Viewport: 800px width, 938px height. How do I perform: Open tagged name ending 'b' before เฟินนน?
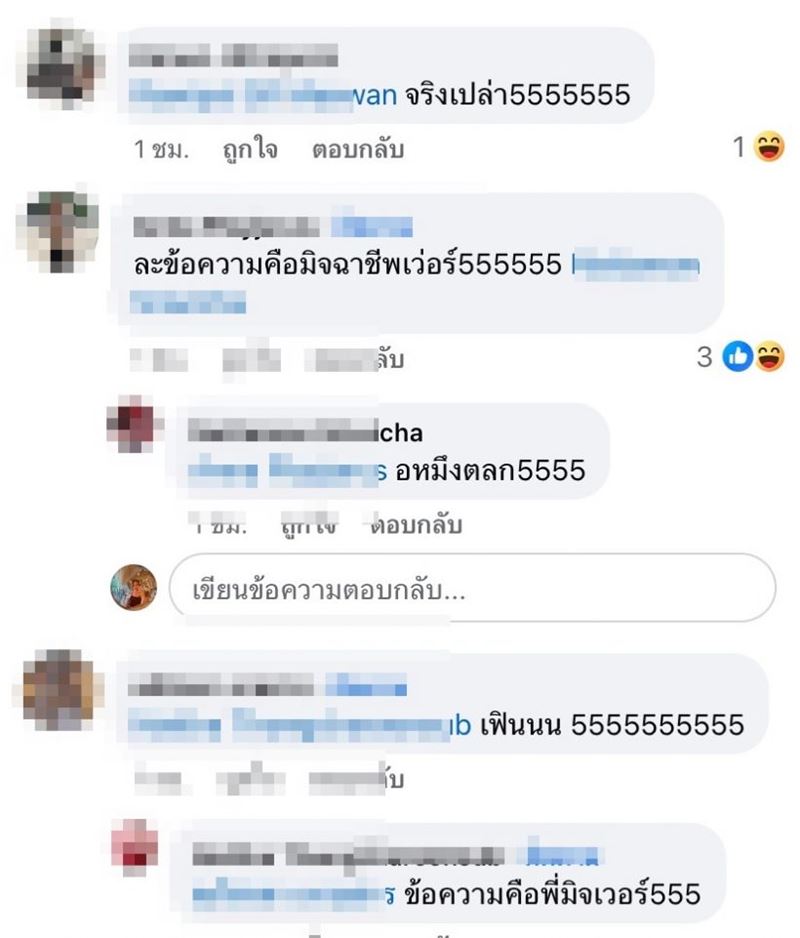pyautogui.click(x=299, y=724)
